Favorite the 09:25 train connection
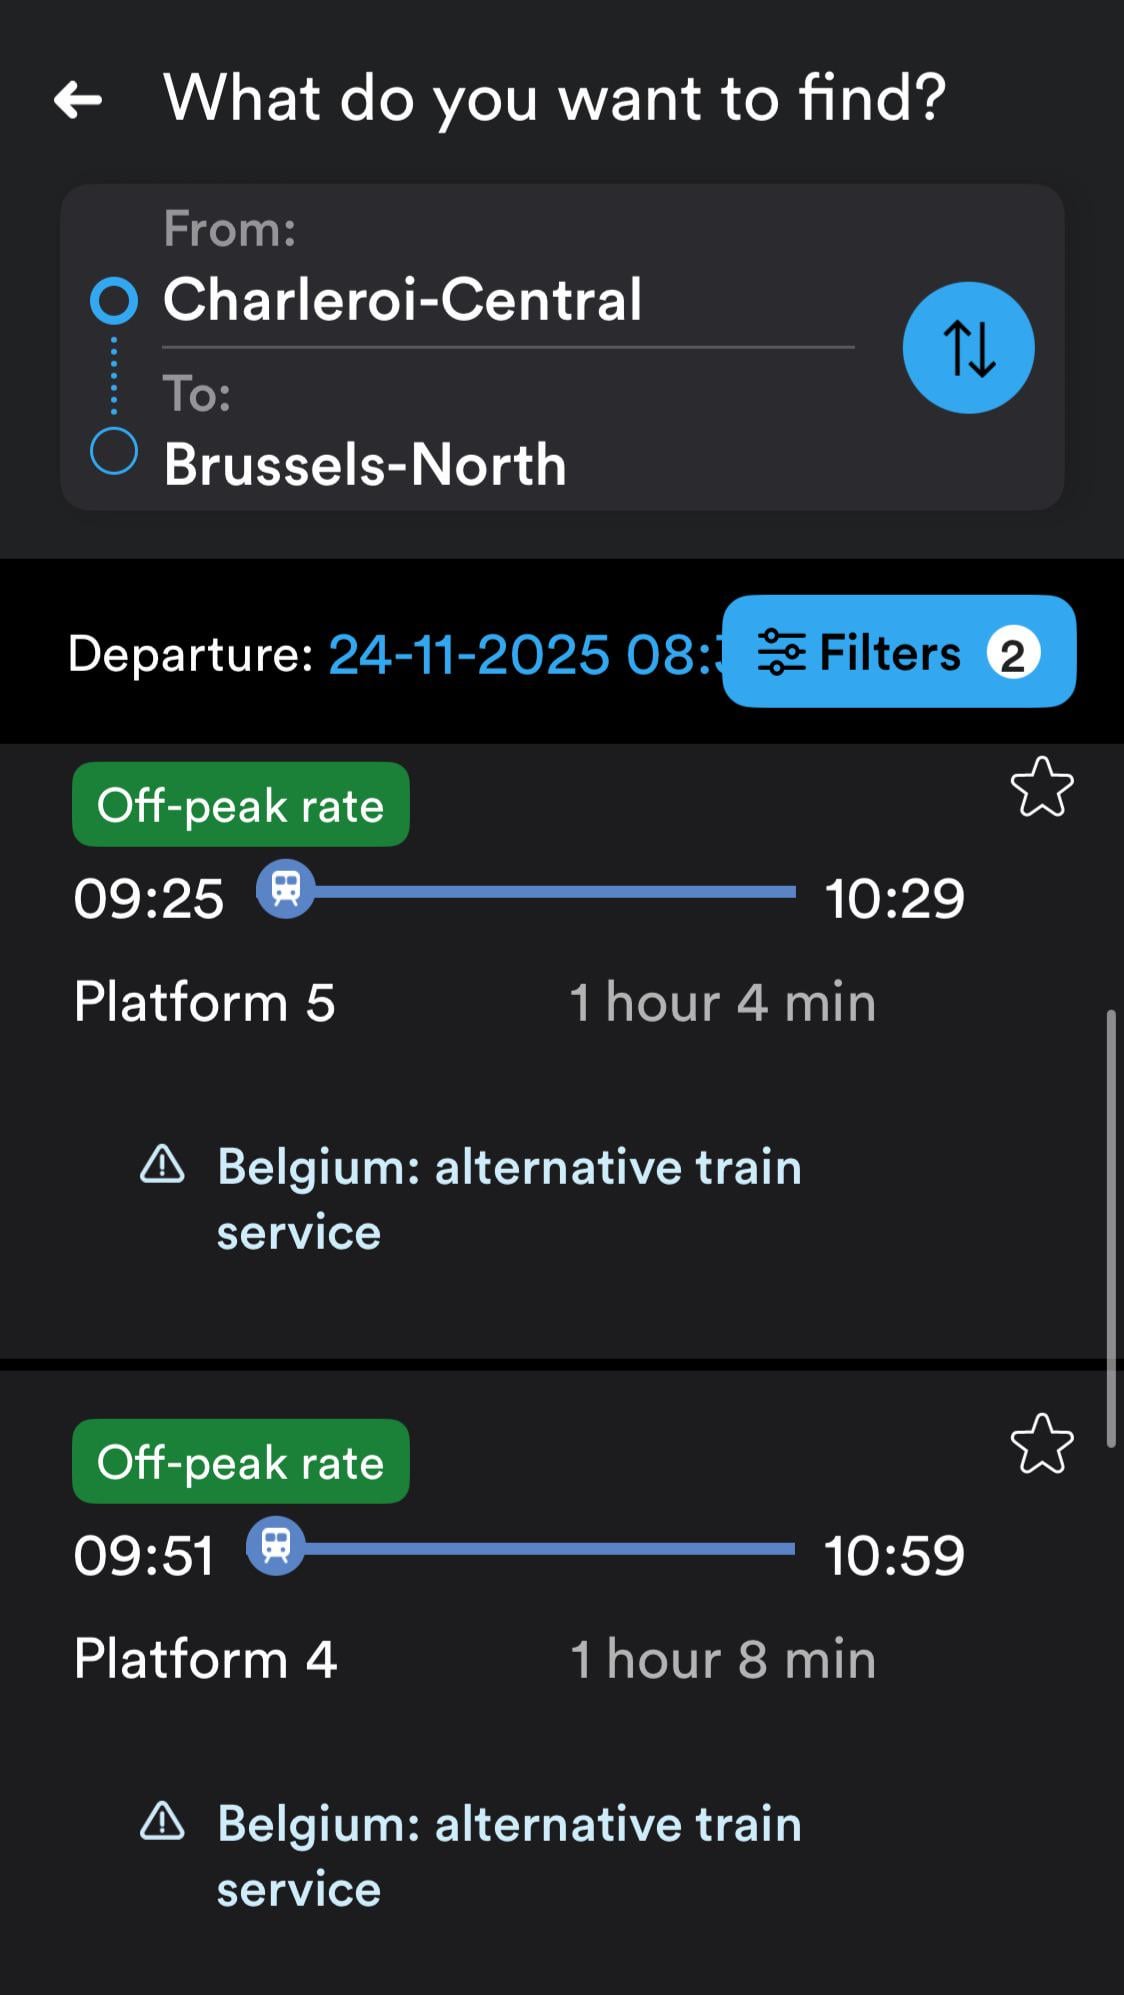 (x=1042, y=788)
